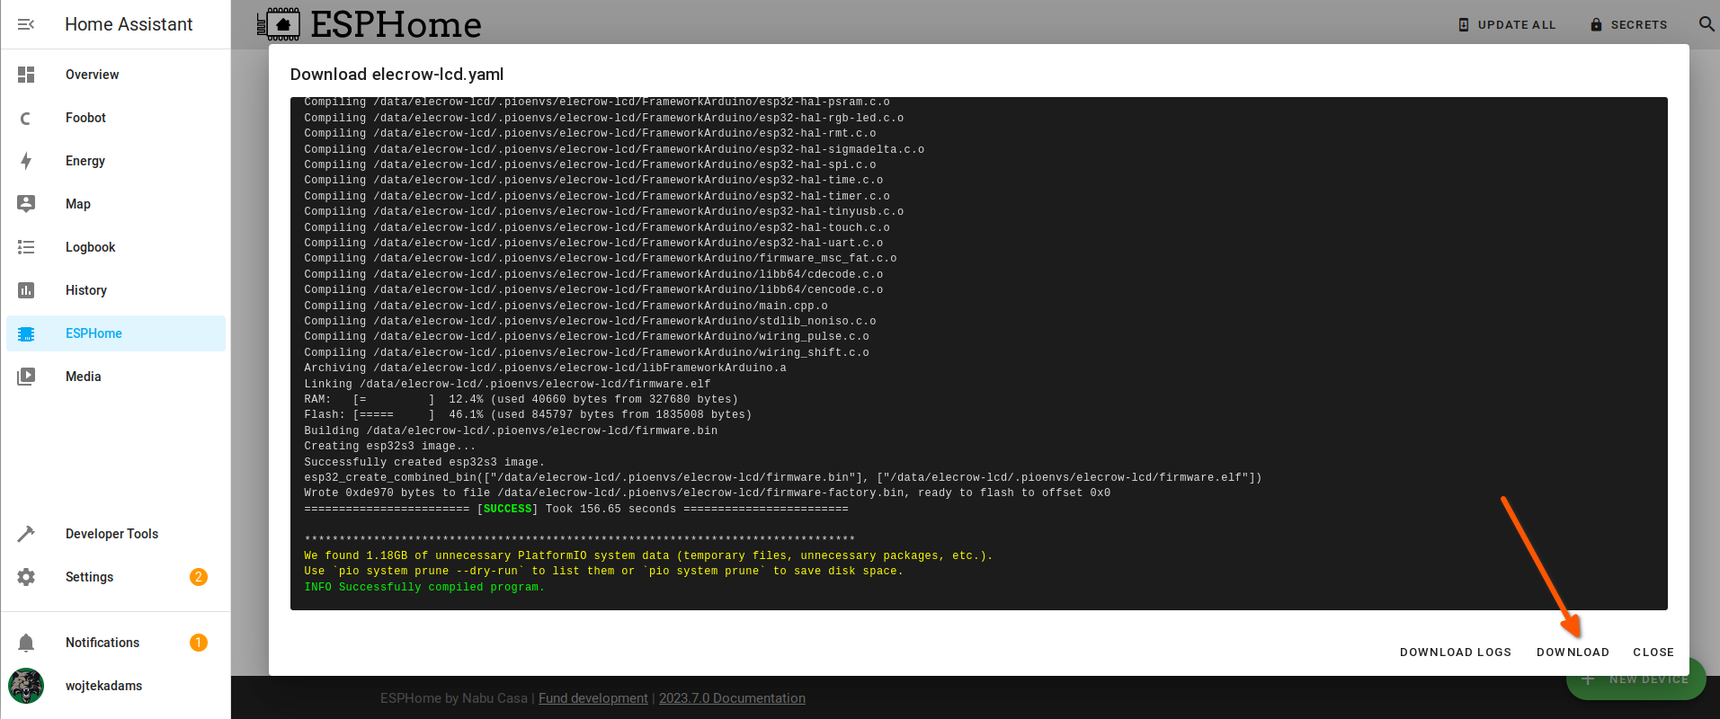Click the DOWNLOAD LOGS button
This screenshot has width=1720, height=719.
tap(1455, 652)
